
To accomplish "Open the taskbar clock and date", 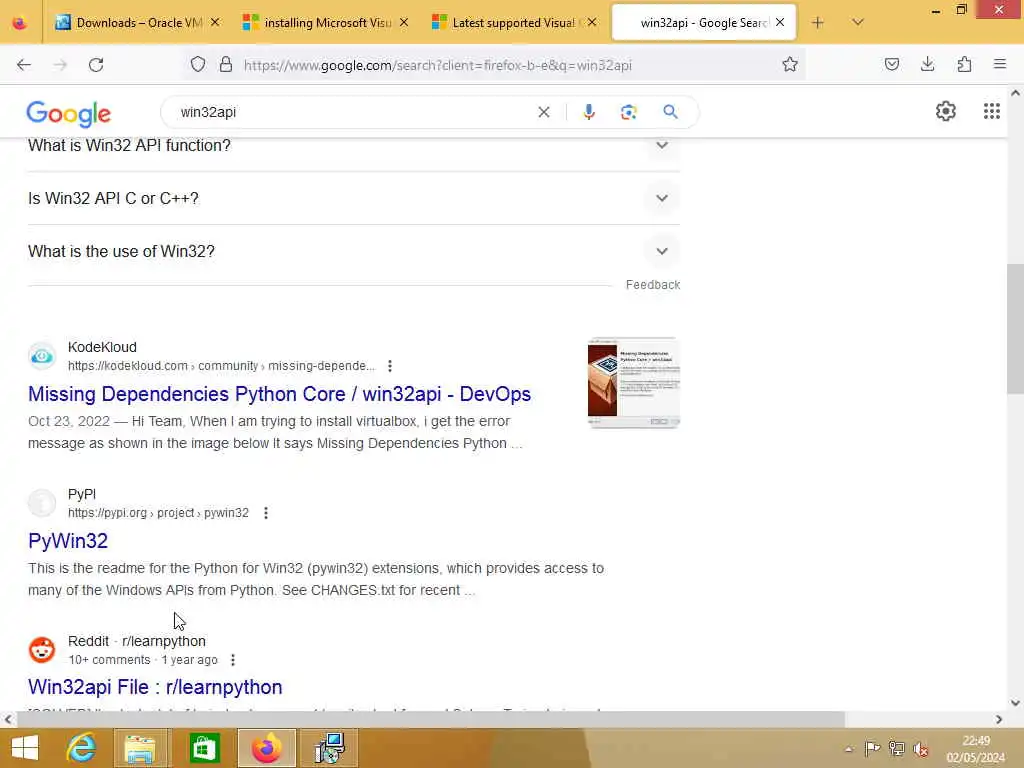I will [976, 749].
